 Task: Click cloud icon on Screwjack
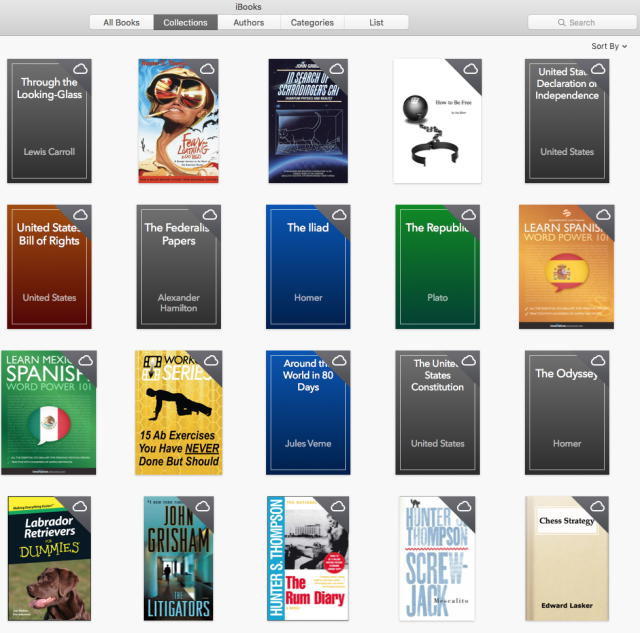[x=464, y=506]
